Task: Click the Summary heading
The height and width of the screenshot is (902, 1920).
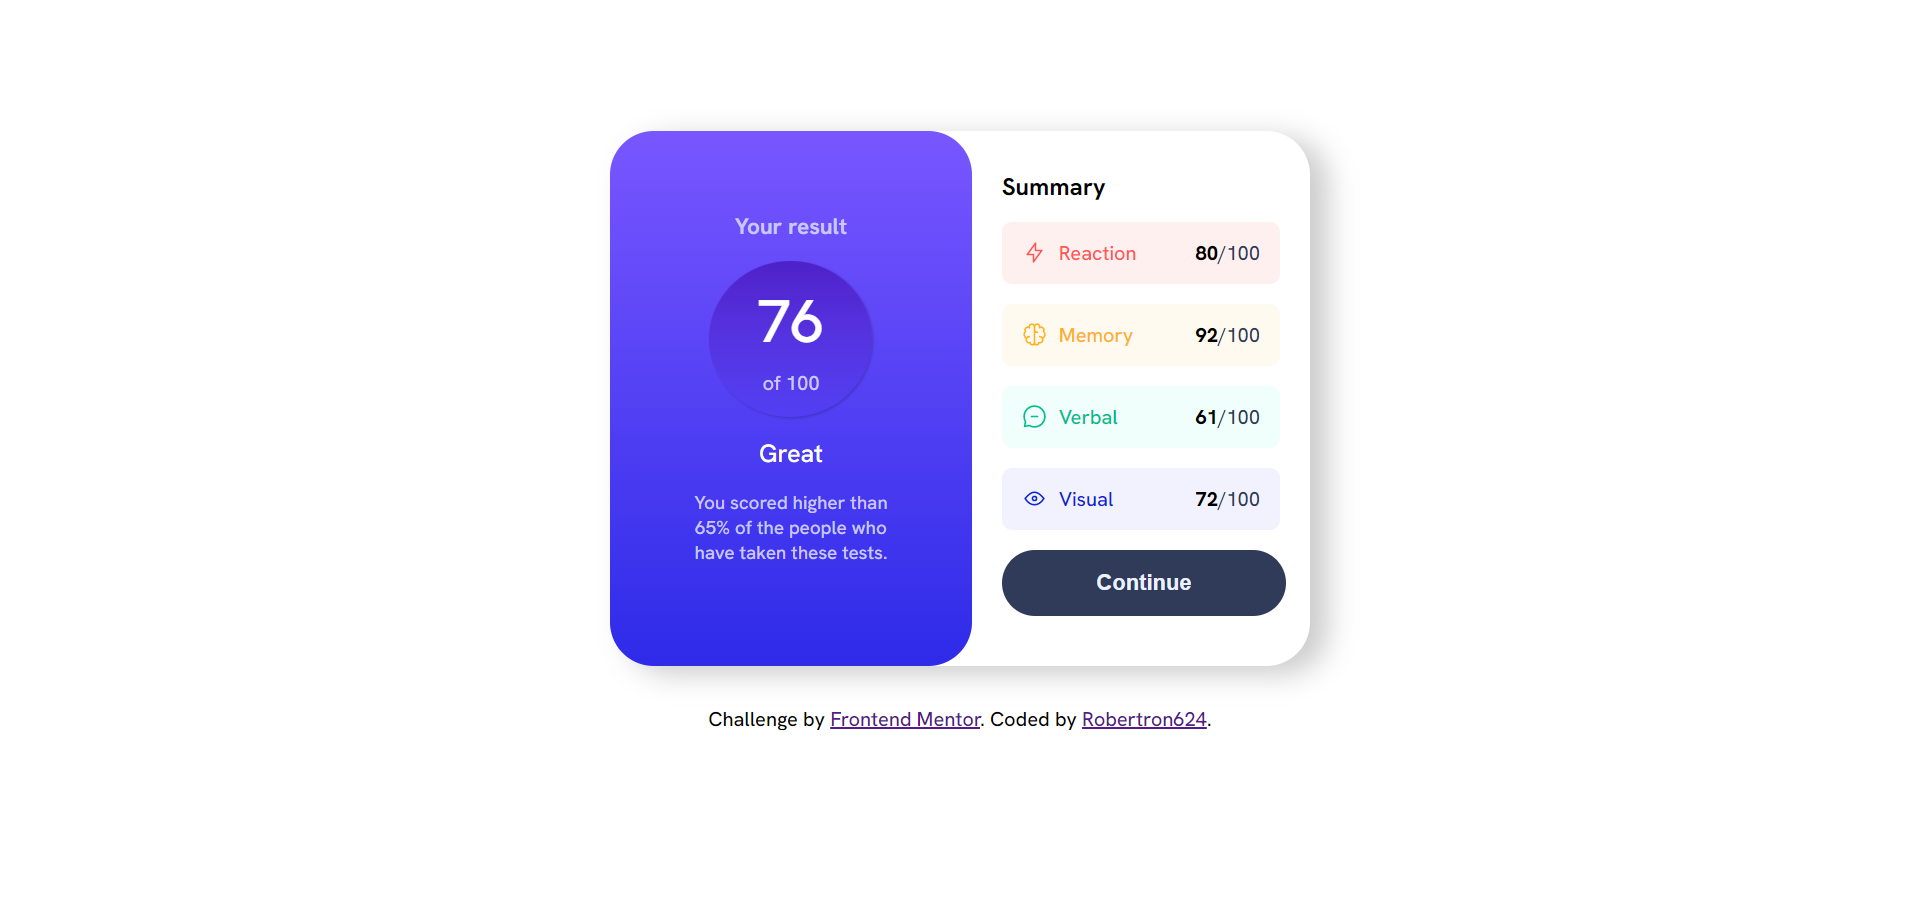Action: click(1053, 187)
